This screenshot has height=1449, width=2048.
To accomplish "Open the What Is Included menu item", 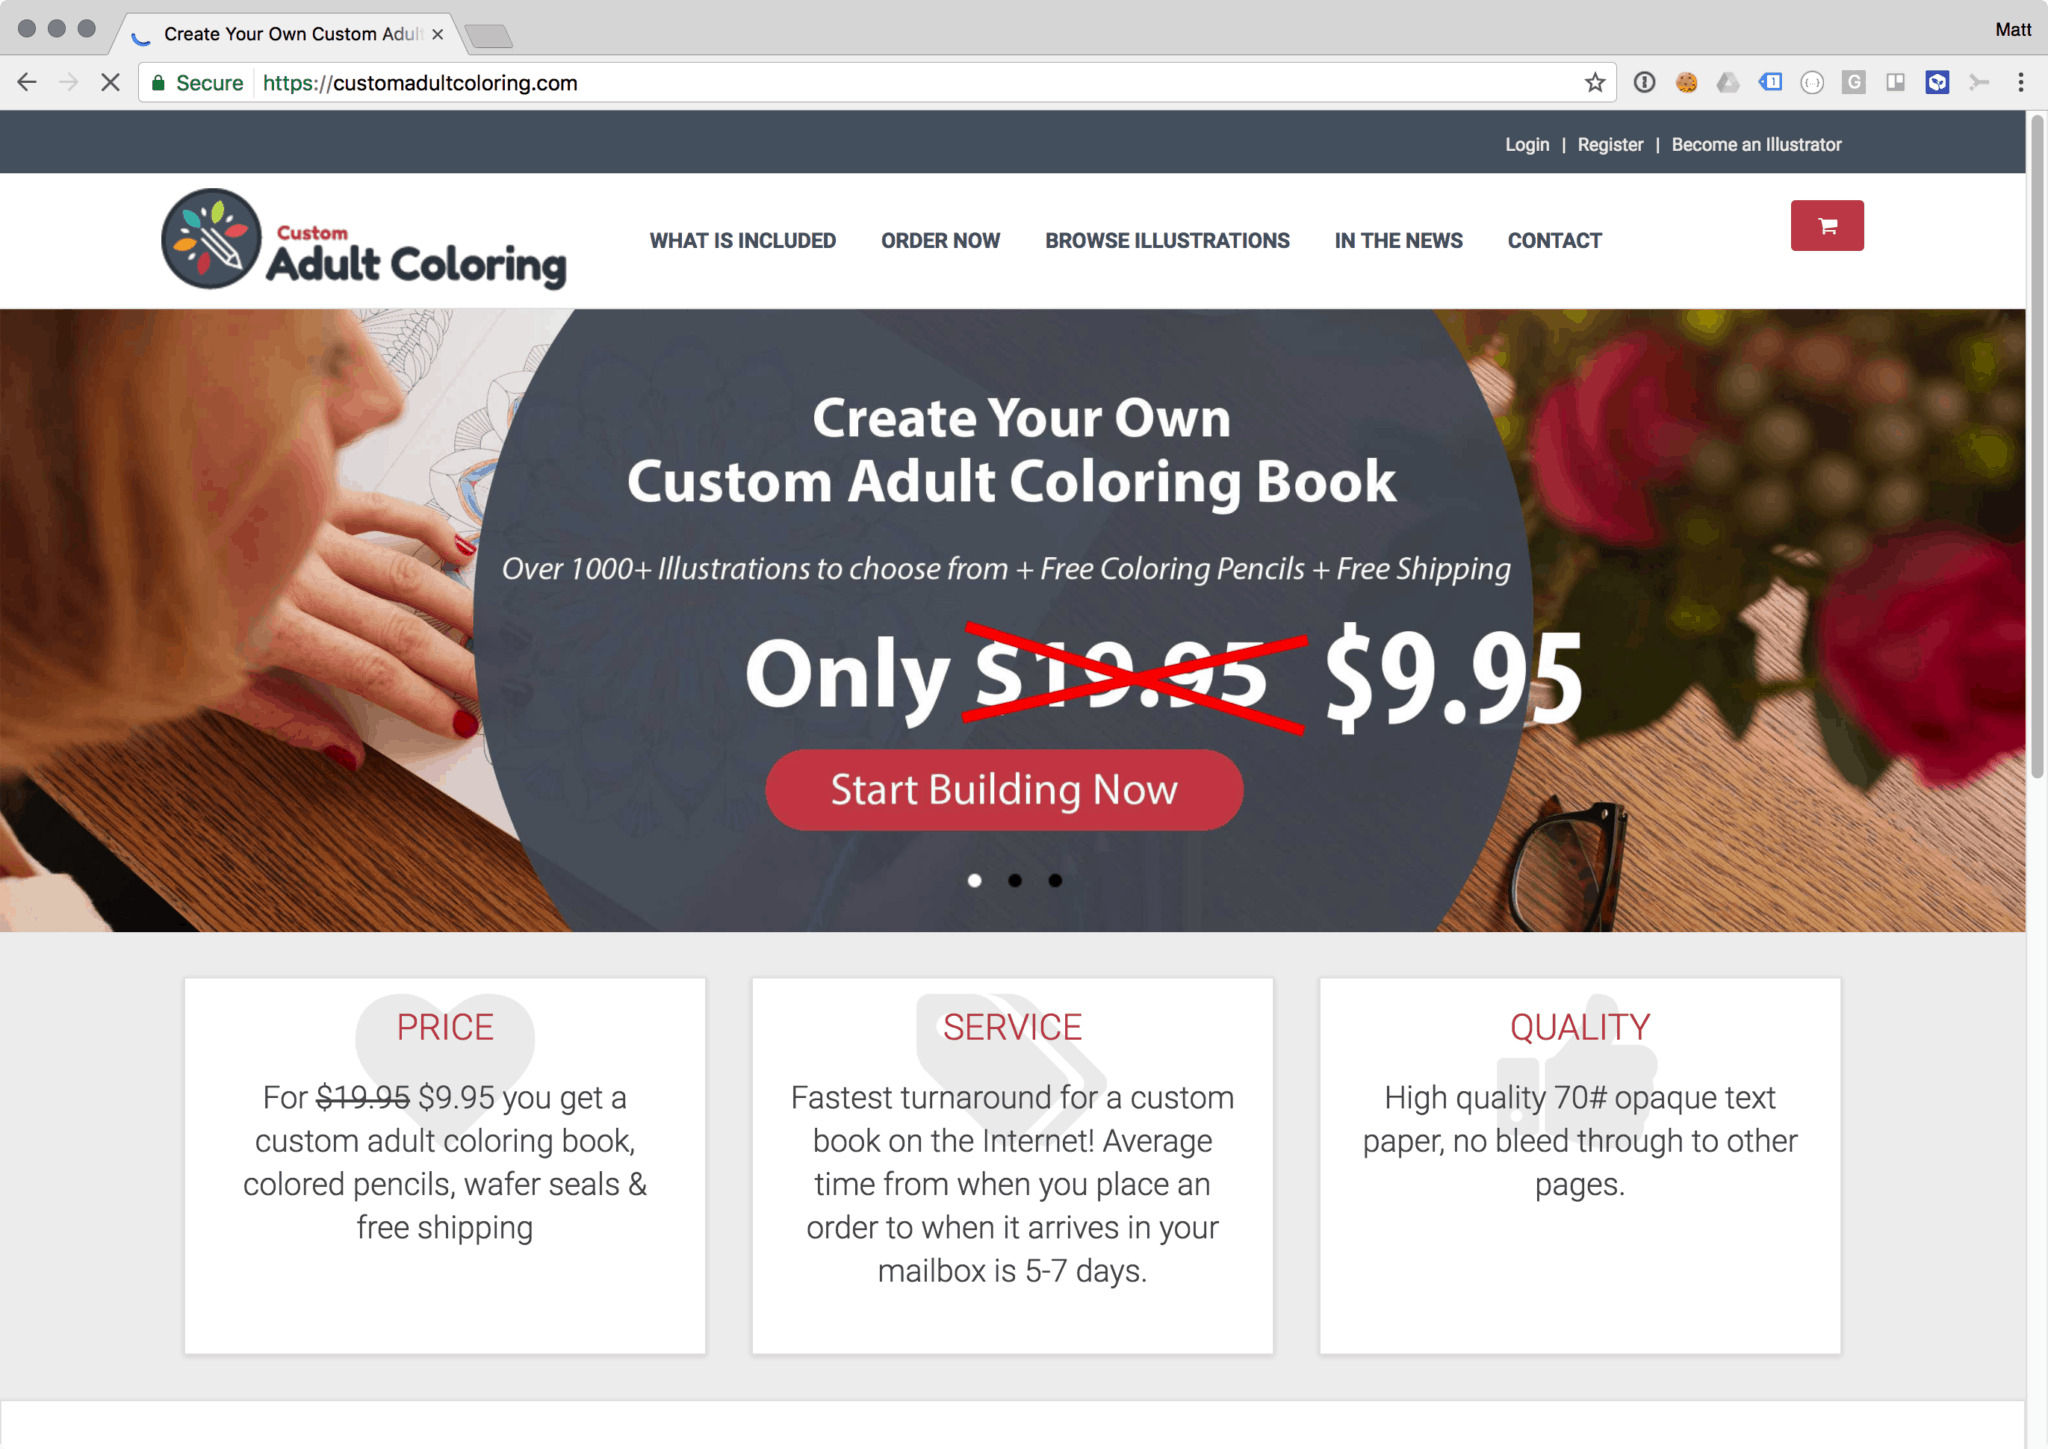I will (x=743, y=241).
